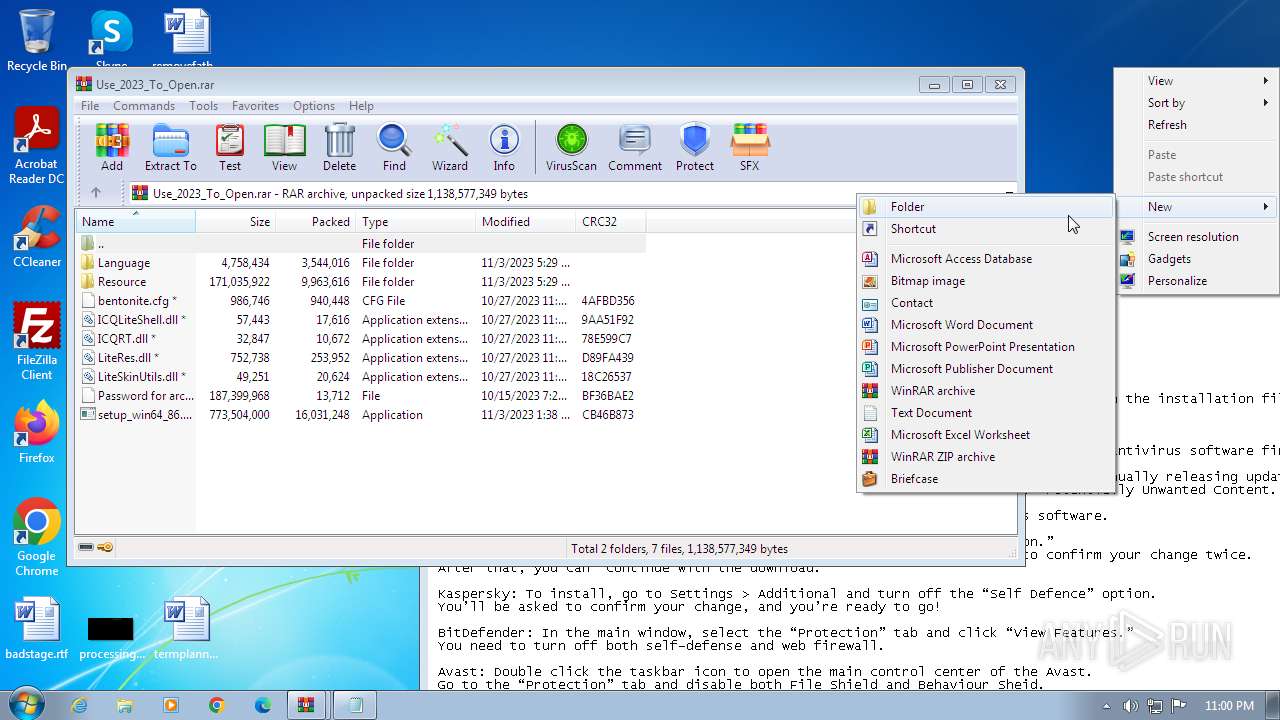Click the Test archive icon
Screen dimensions: 1280x720
coord(230,147)
